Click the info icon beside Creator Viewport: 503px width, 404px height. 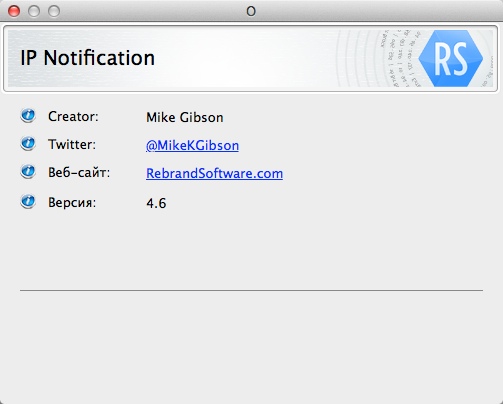tap(28, 116)
